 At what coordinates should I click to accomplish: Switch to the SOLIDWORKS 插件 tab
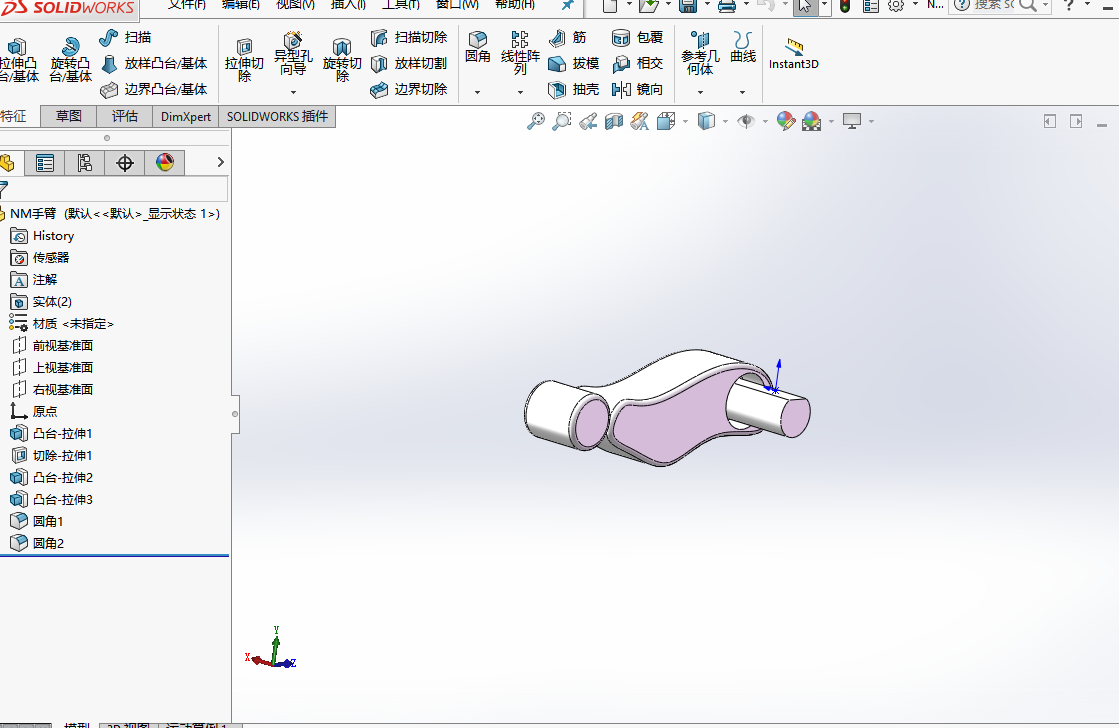point(277,116)
